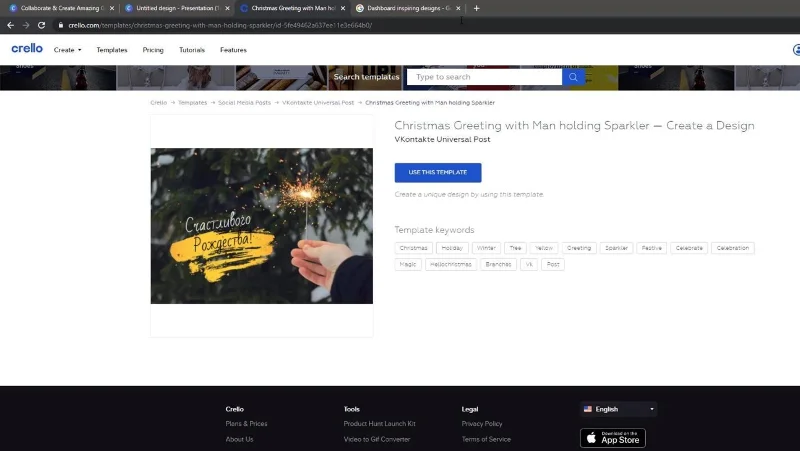800x451 pixels.
Task: Open a new browser tab with plus icon
Action: coord(476,8)
